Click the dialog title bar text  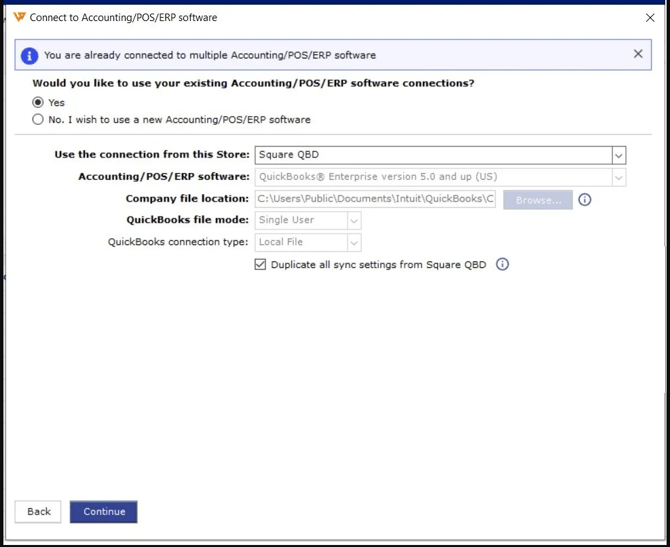tap(123, 17)
